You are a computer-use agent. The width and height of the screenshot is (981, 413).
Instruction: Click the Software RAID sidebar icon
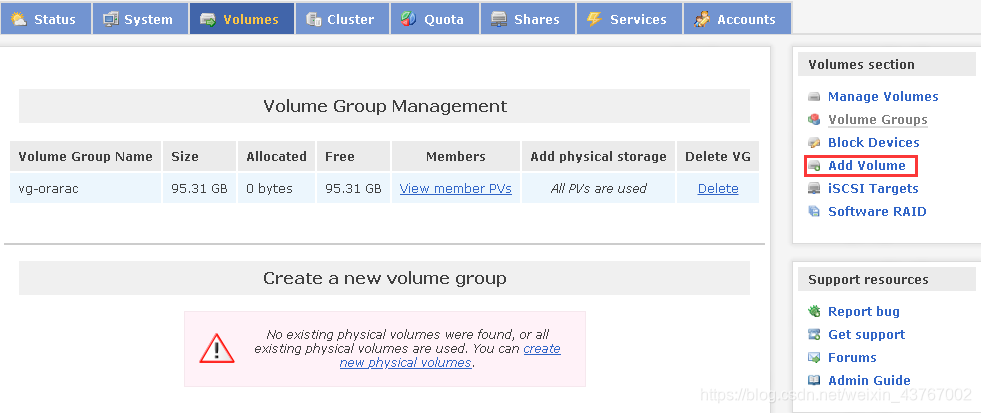tap(814, 212)
